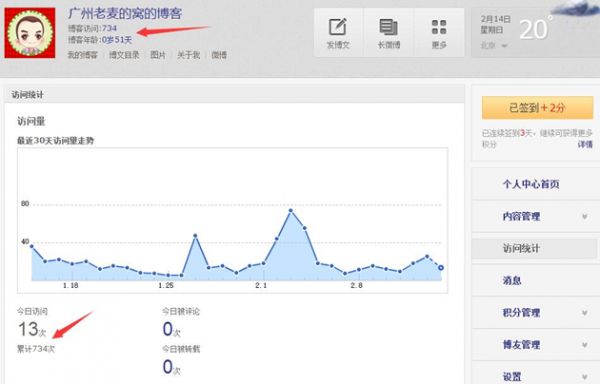Go to 我的博客 tab
Screen dimensions: 600x384
coord(83,55)
